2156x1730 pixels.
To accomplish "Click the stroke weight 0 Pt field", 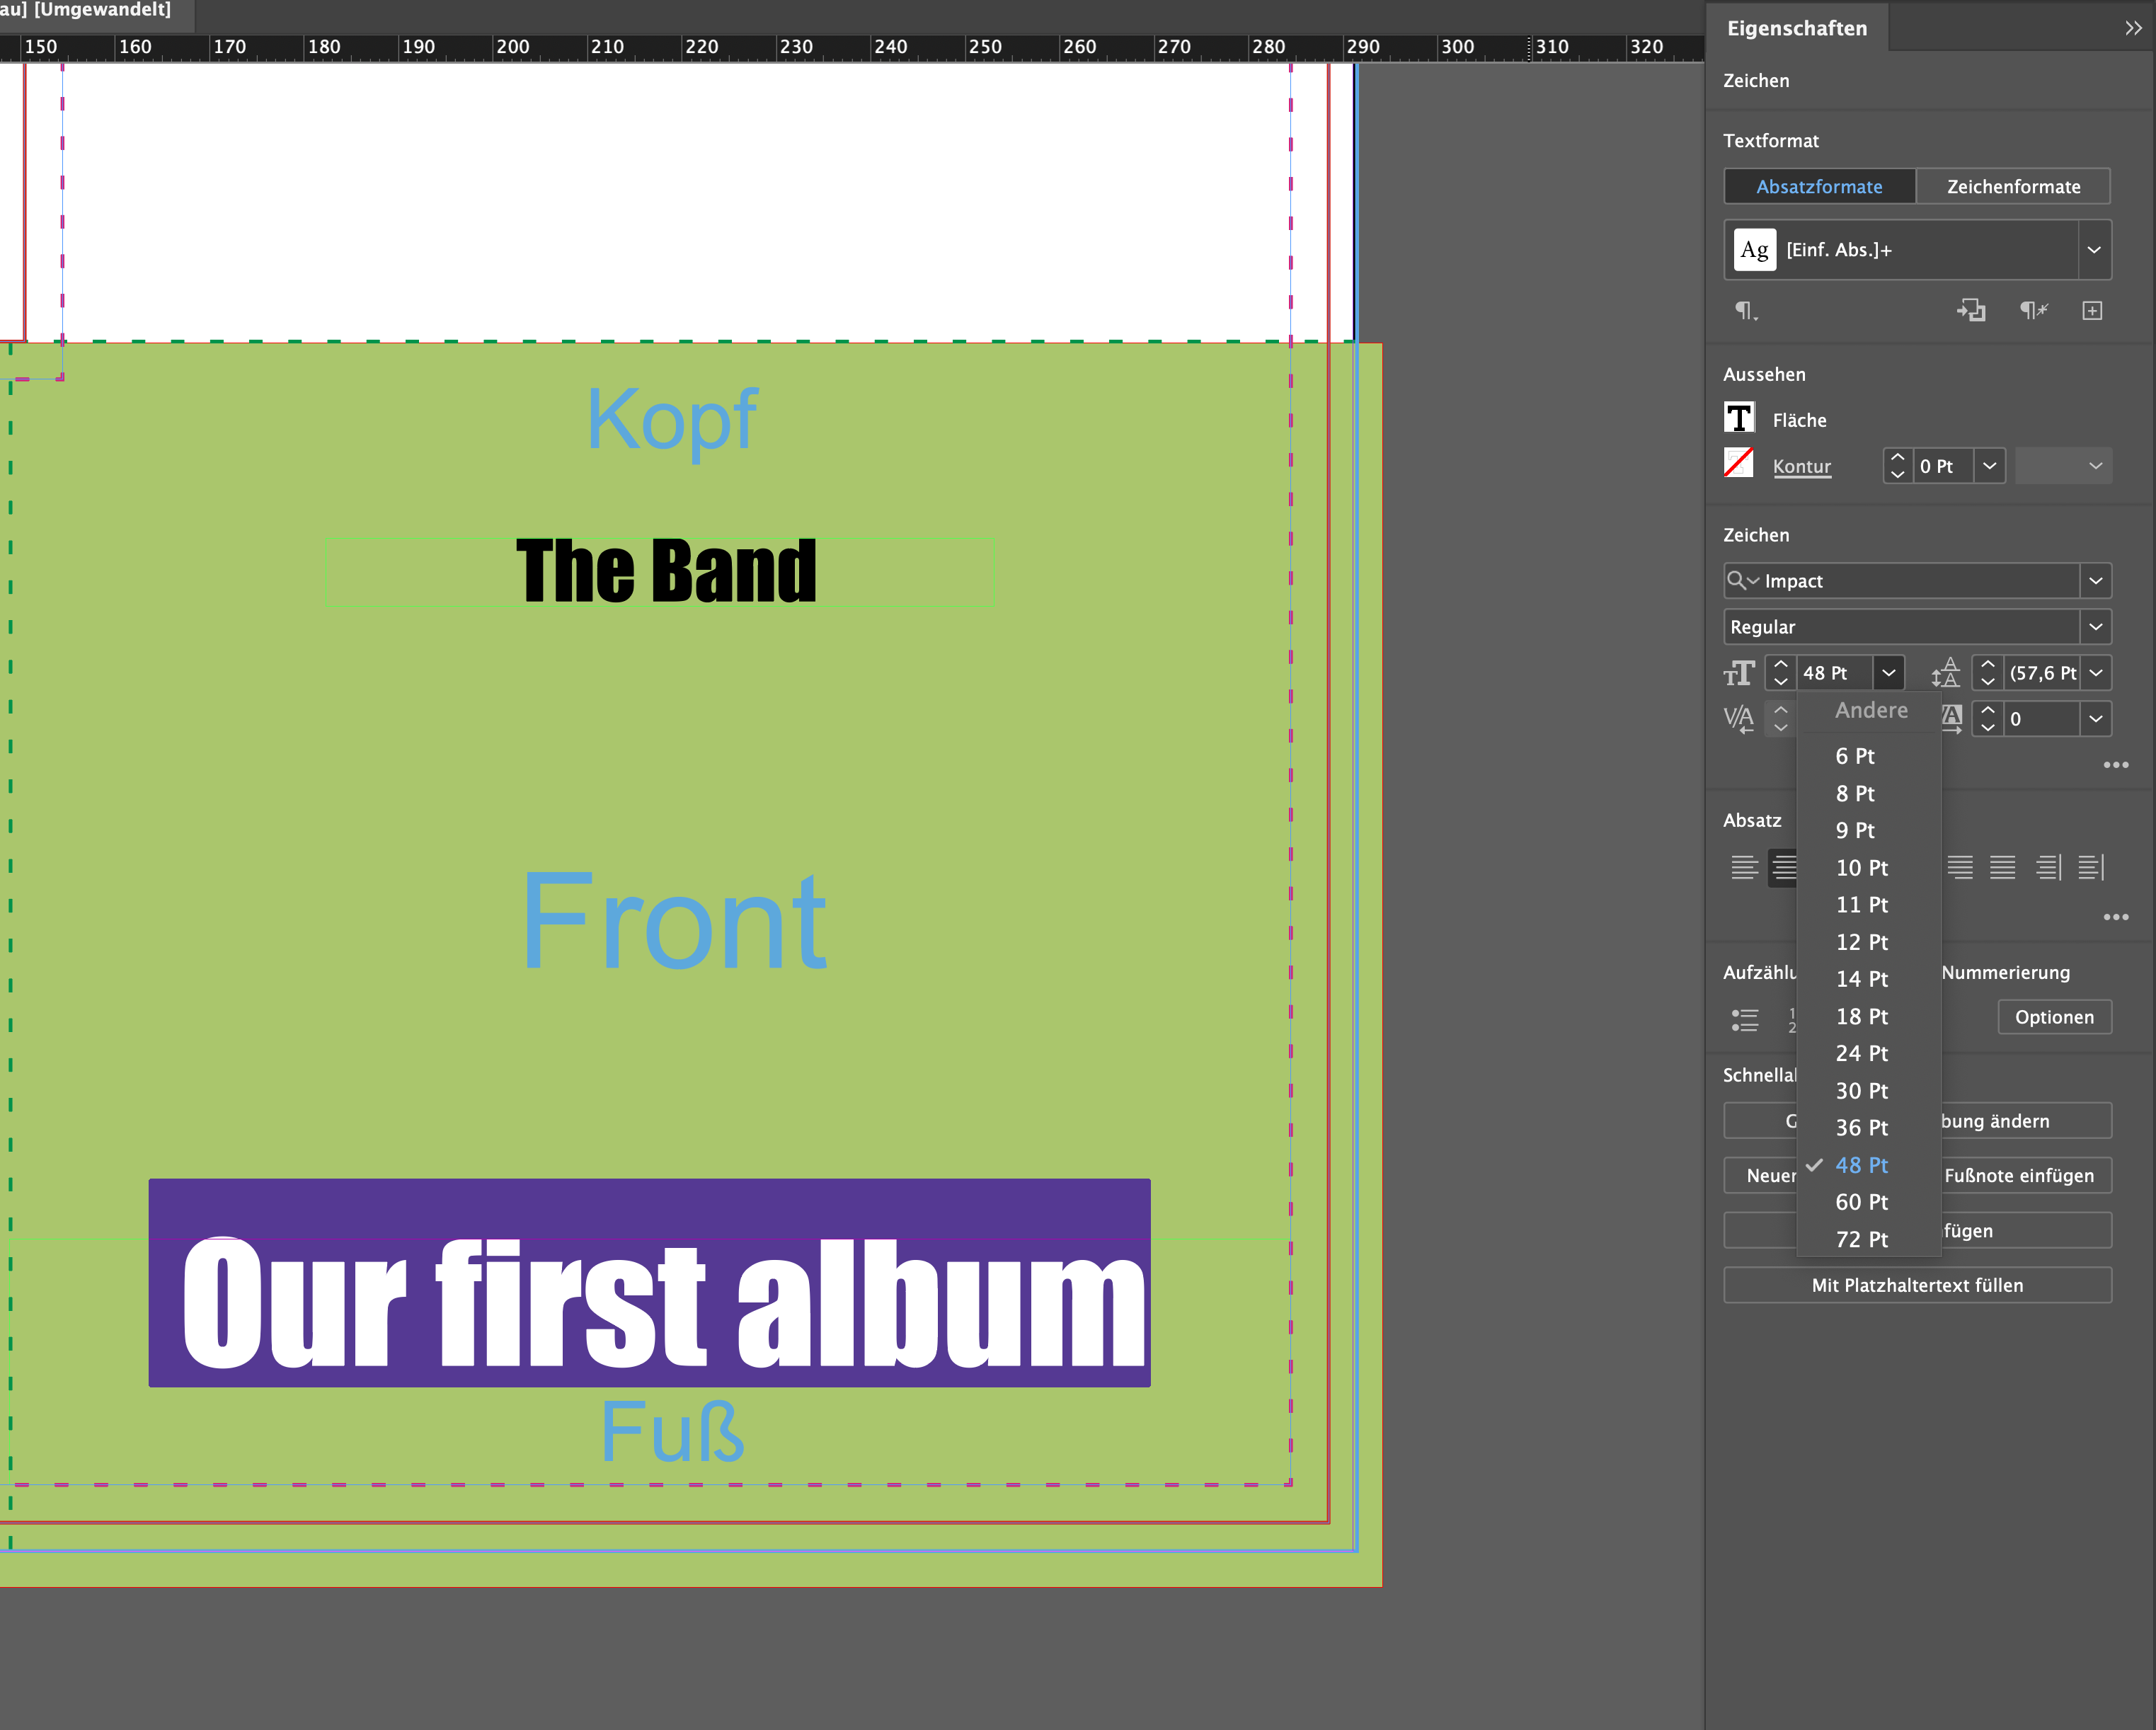I will coord(1941,466).
